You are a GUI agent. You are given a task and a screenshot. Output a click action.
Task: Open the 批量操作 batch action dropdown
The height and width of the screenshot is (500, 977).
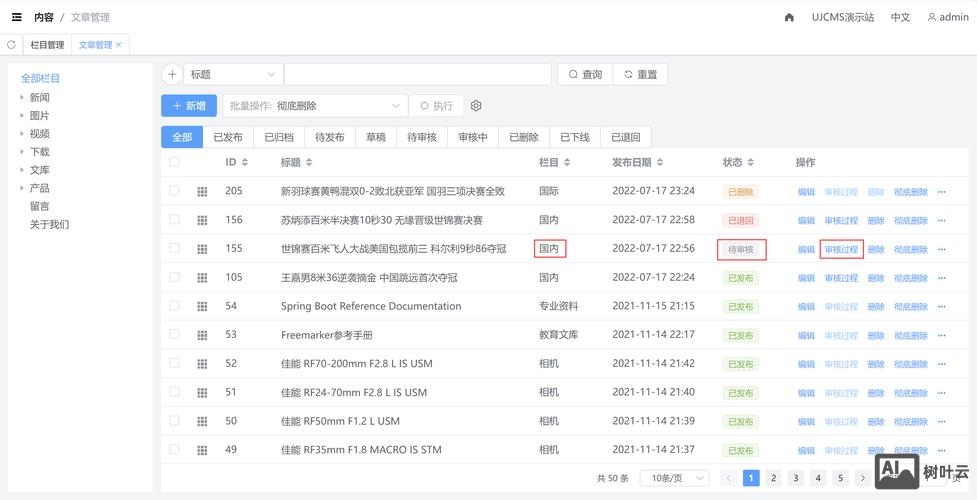point(315,106)
